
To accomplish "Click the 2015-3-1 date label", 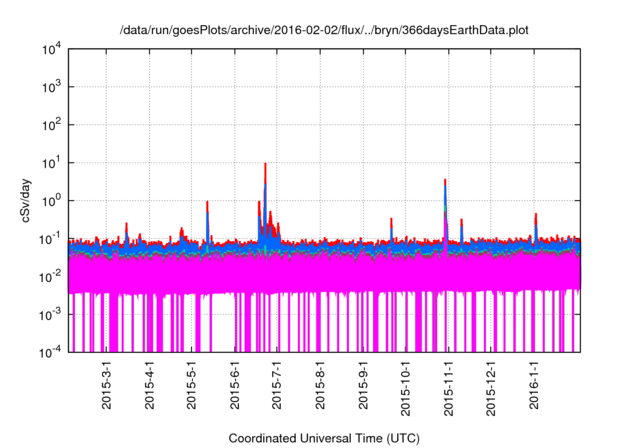I will pos(107,385).
